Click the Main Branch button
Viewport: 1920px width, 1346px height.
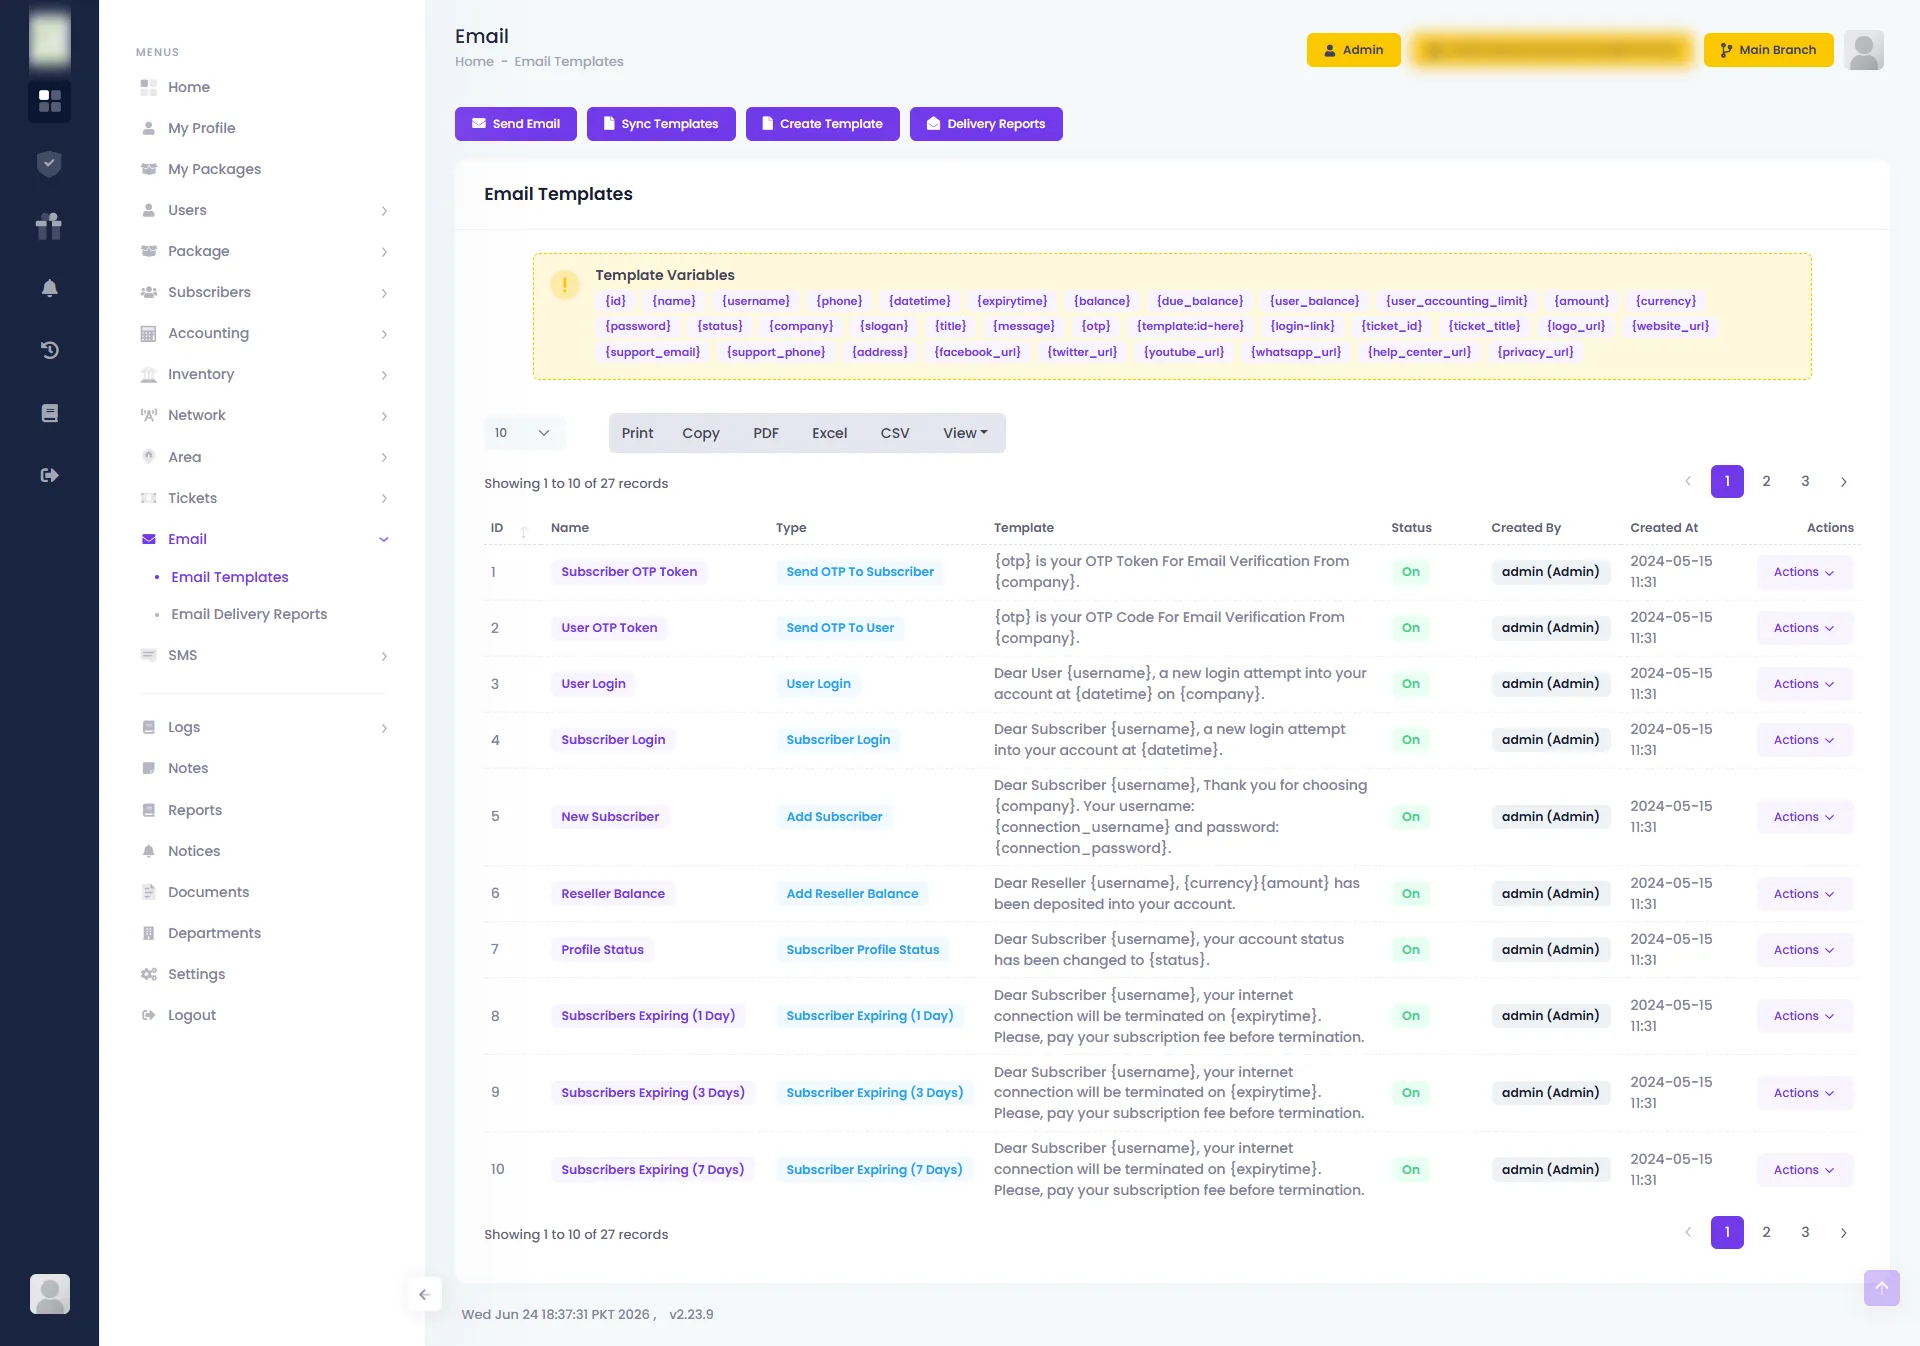tap(1768, 50)
